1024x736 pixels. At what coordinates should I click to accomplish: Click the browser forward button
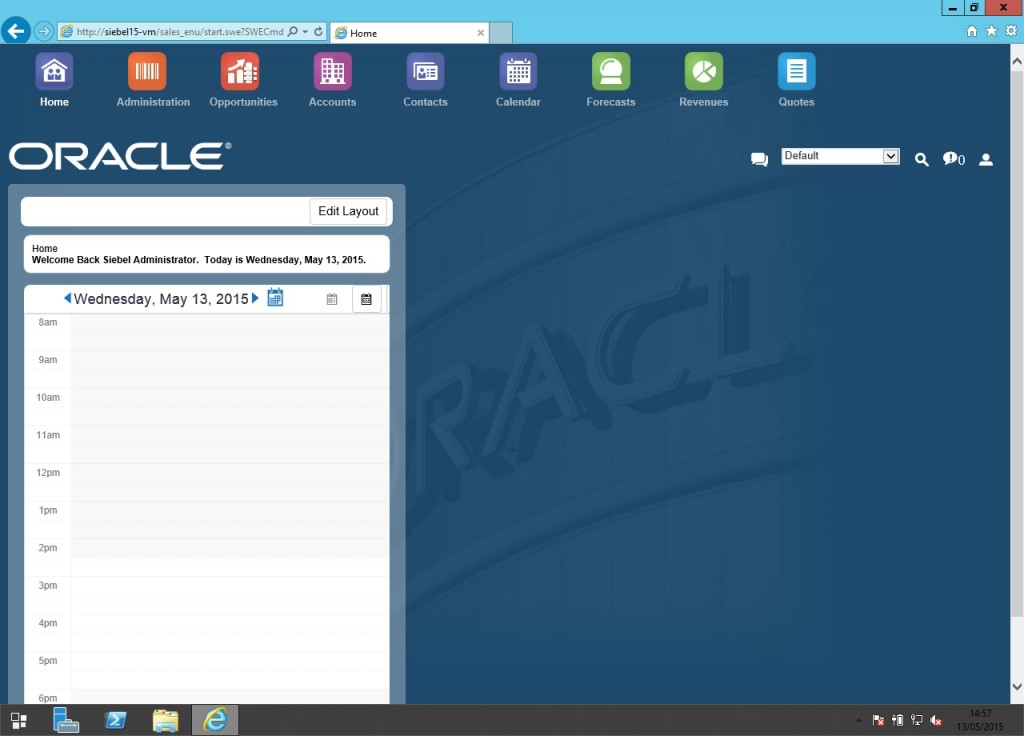(x=44, y=31)
